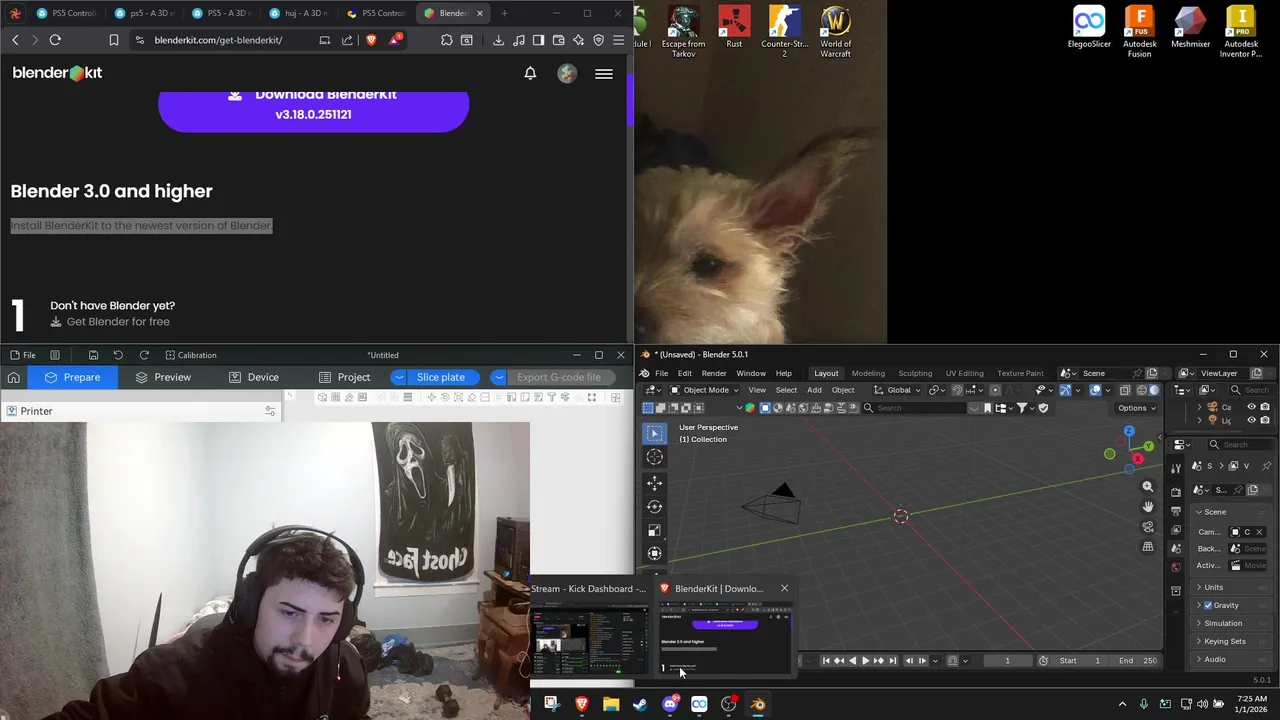Expand the Units panel
The height and width of the screenshot is (720, 1280).
click(x=1214, y=587)
